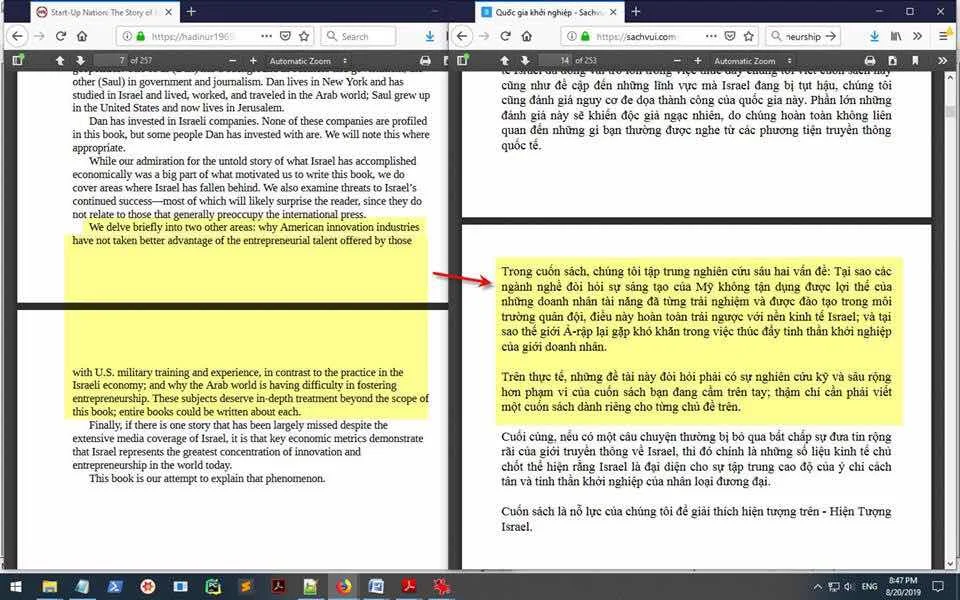
Task: Toggle the PDF sidebar in the left window
Action: [x=18, y=60]
